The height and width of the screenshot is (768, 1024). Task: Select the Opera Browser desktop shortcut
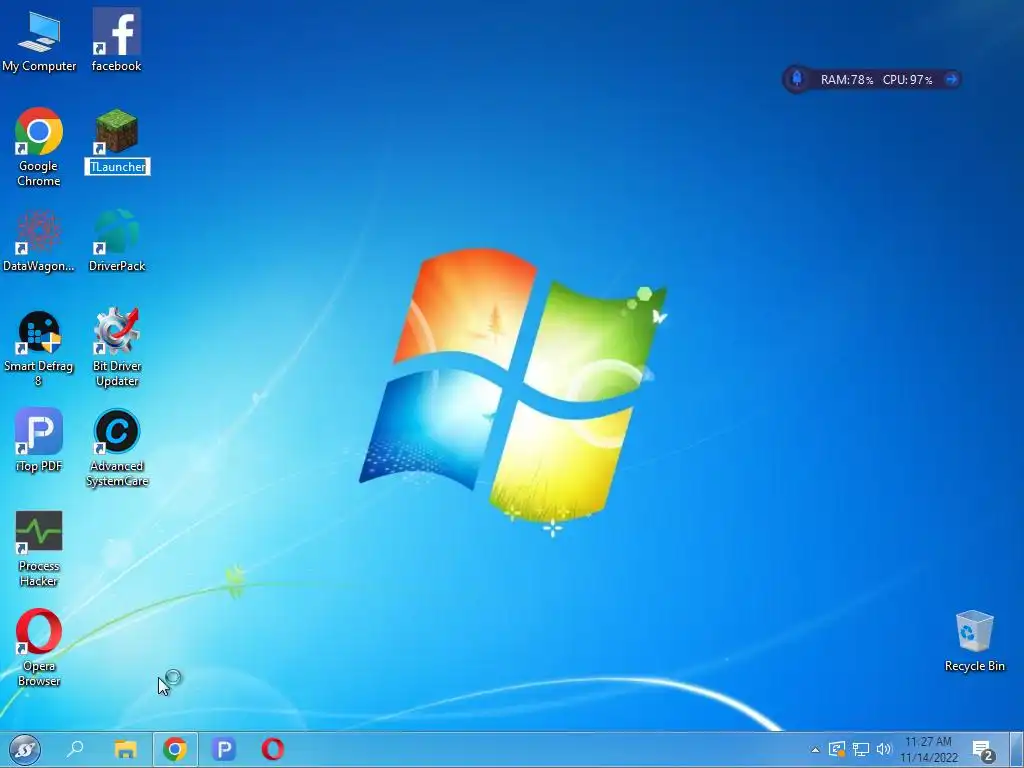click(39, 648)
